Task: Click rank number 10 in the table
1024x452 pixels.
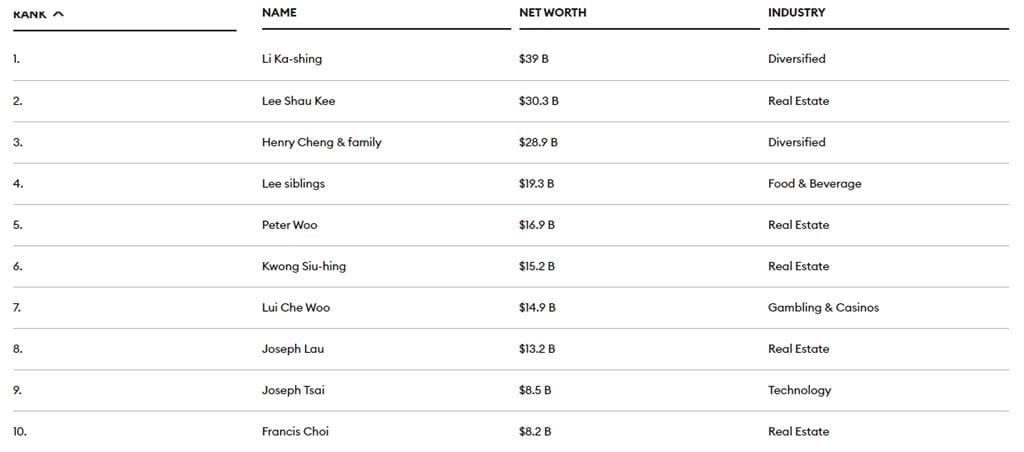Action: [20, 432]
